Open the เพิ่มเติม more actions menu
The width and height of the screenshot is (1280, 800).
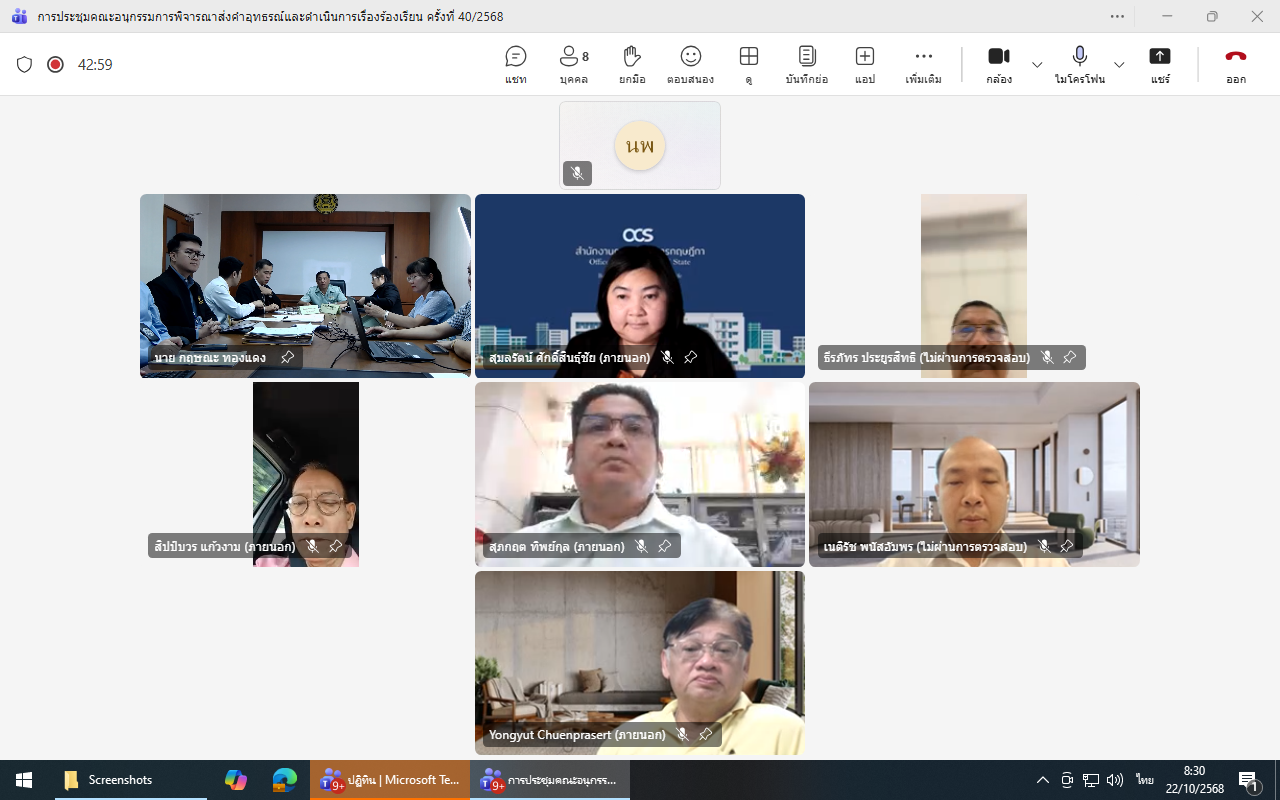(923, 65)
